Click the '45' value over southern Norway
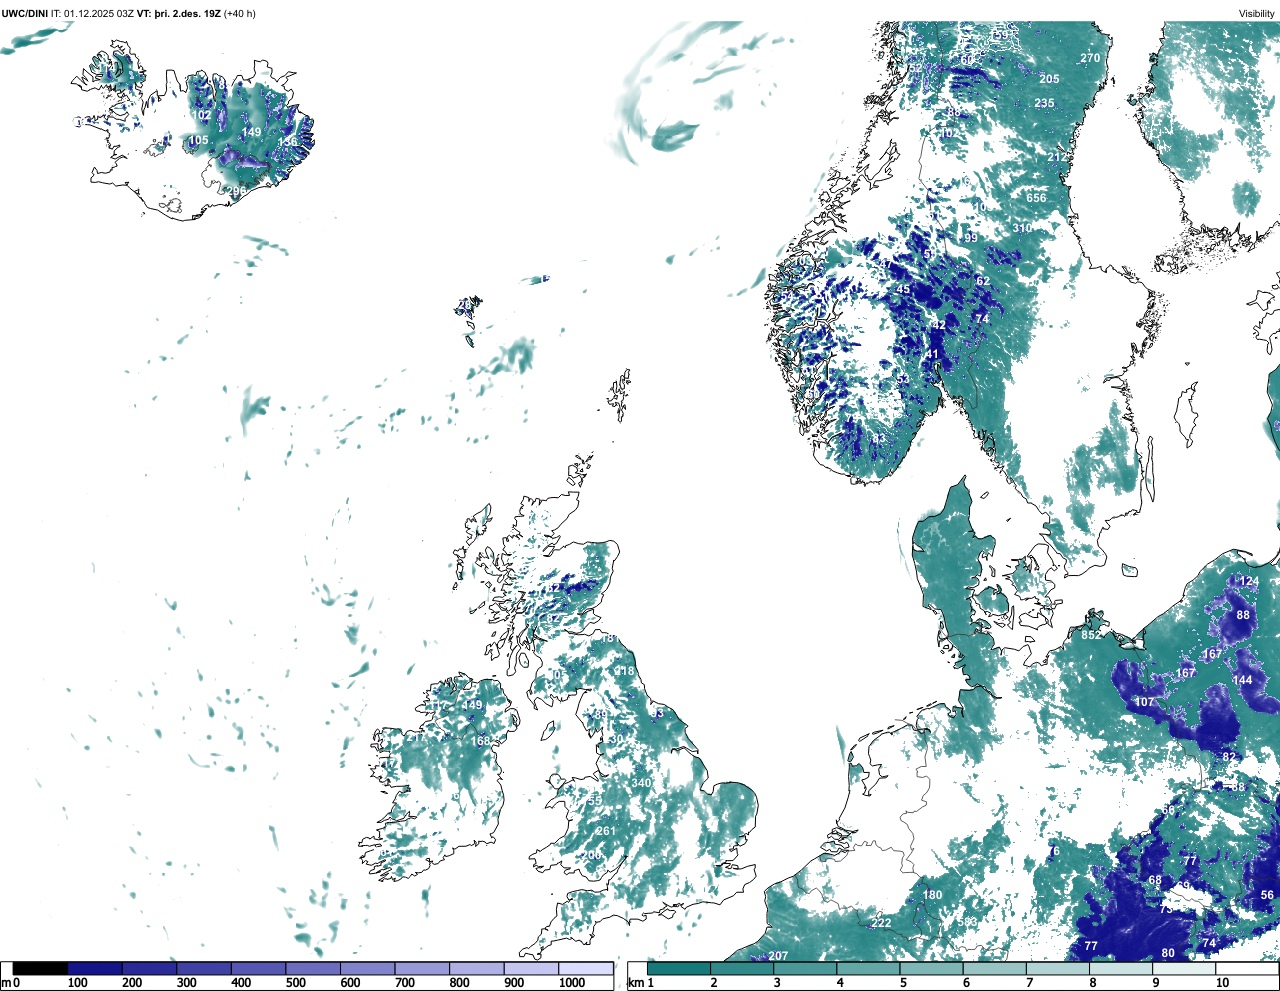The image size is (1280, 991). point(903,290)
